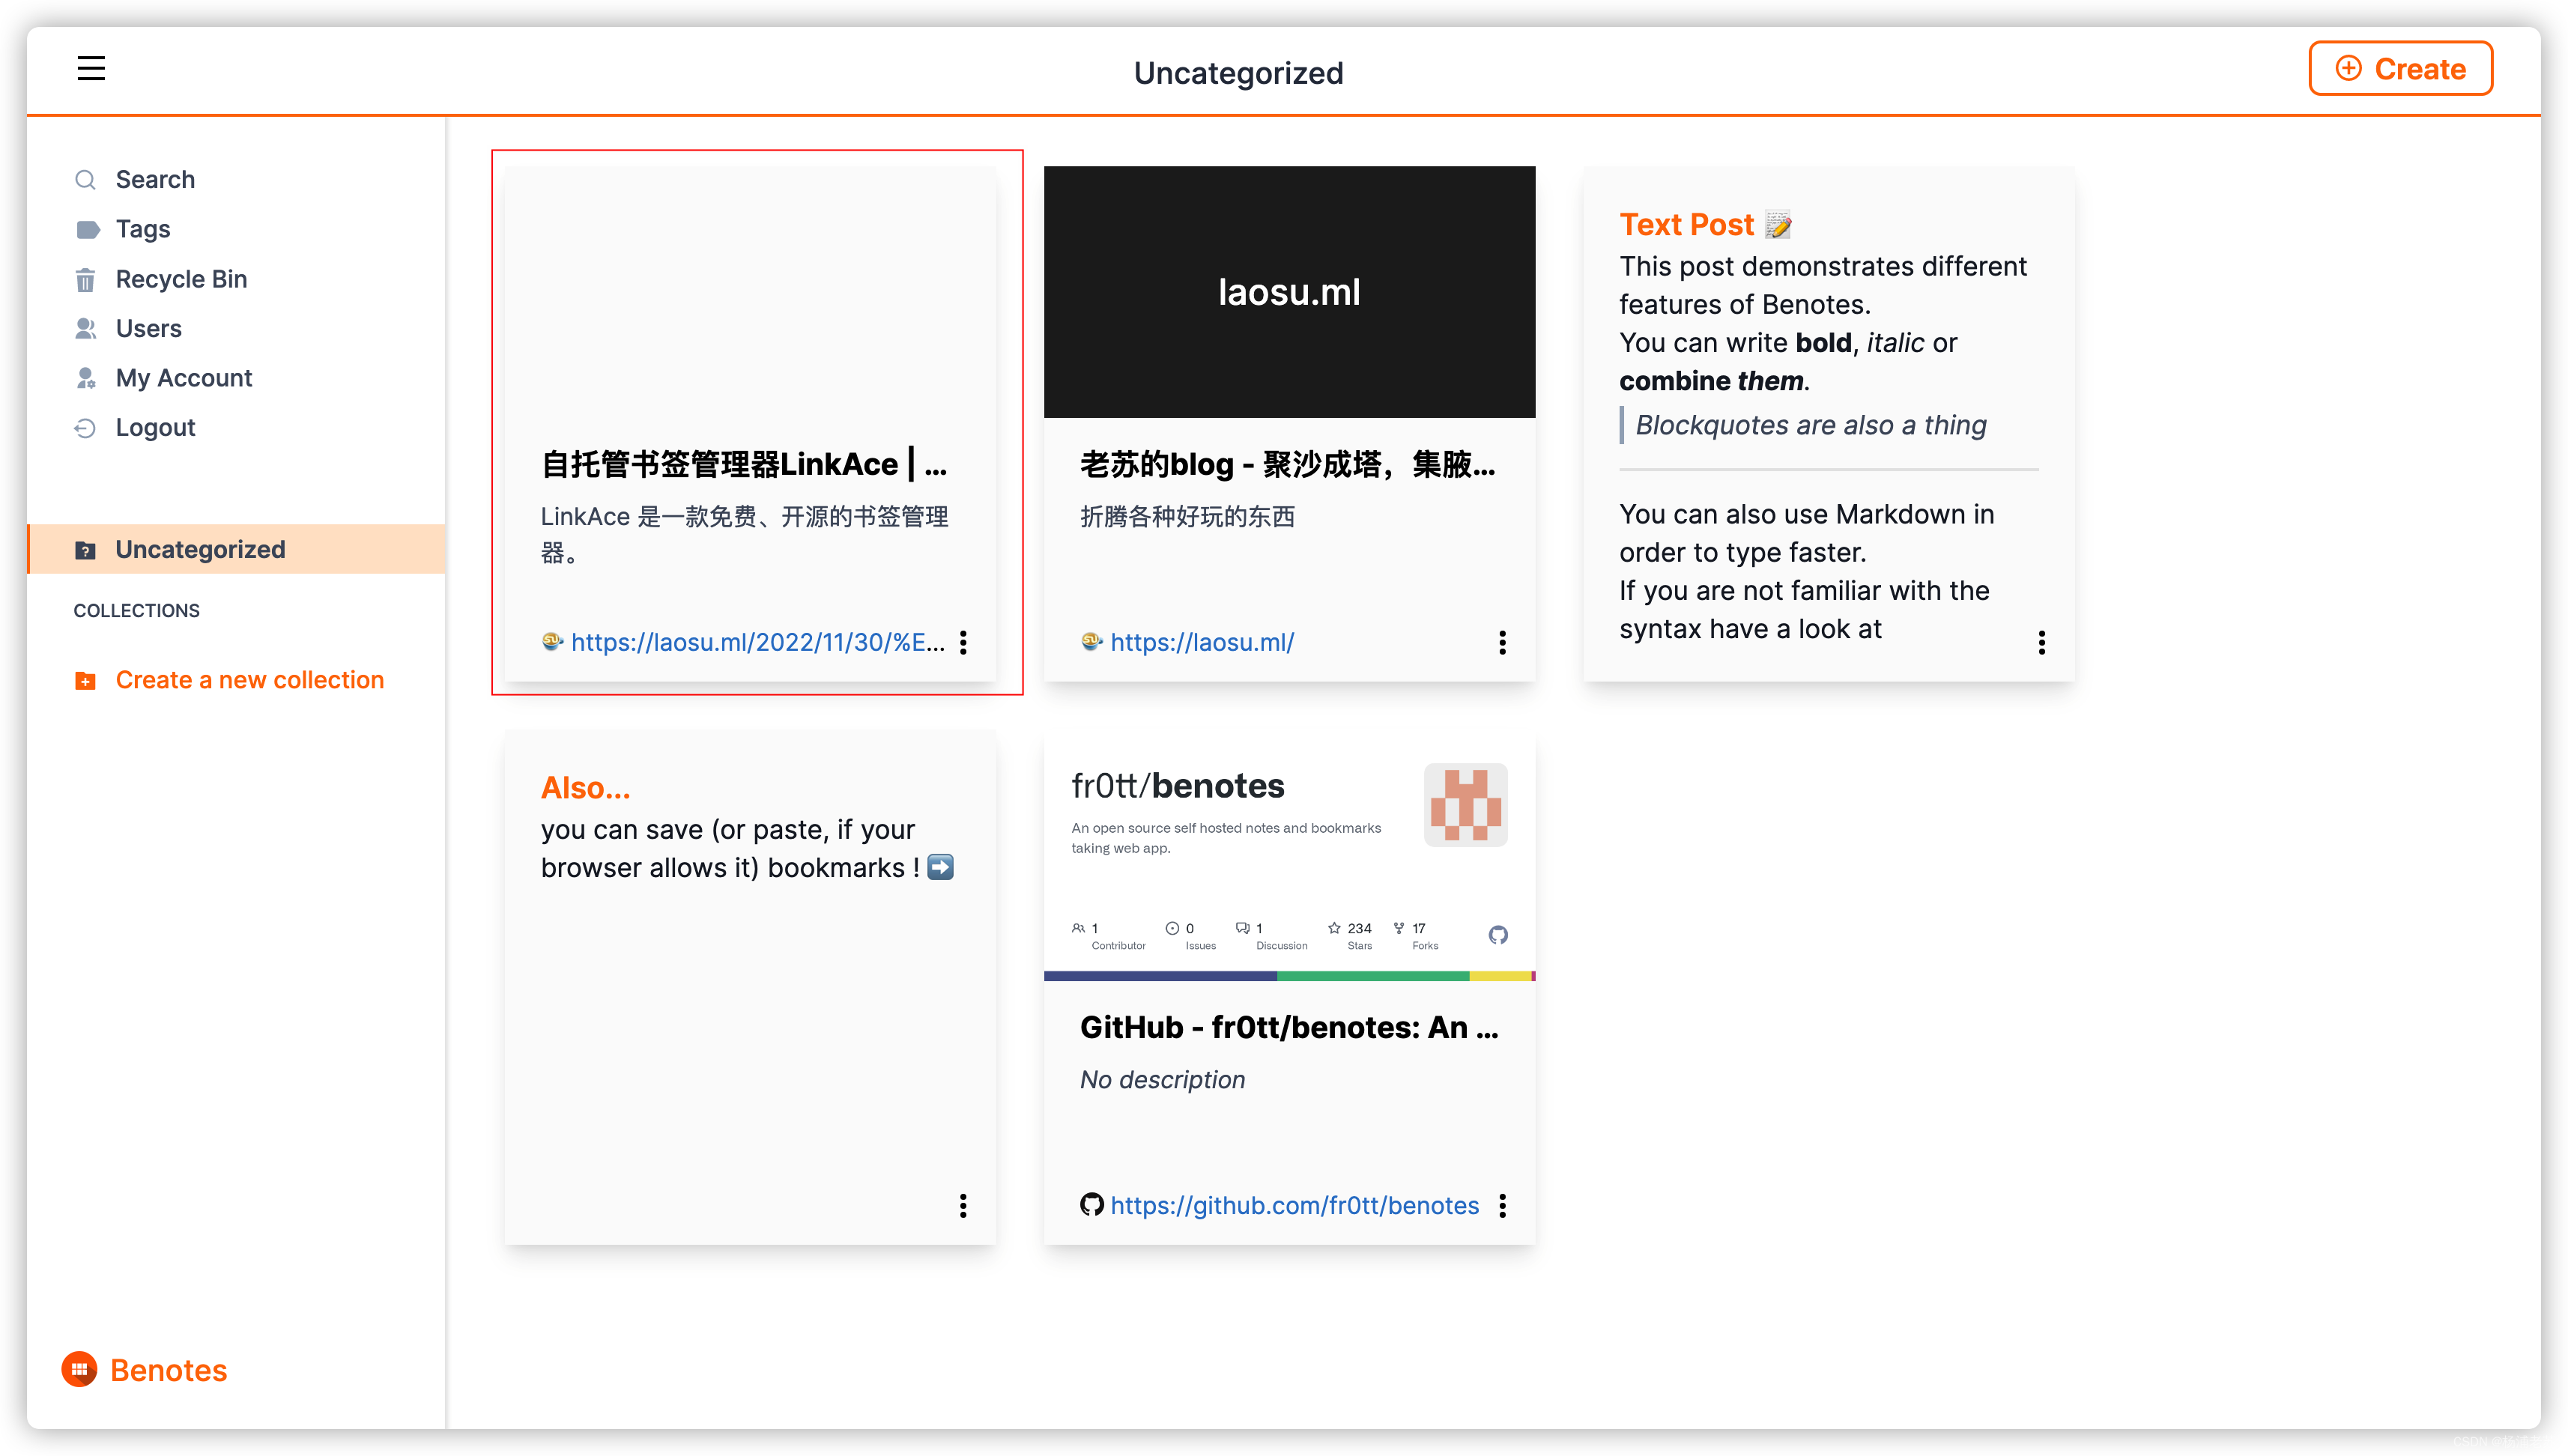Open the laosu.ml/2022/11/30 link
Image resolution: width=2568 pixels, height=1456 pixels.
click(758, 642)
